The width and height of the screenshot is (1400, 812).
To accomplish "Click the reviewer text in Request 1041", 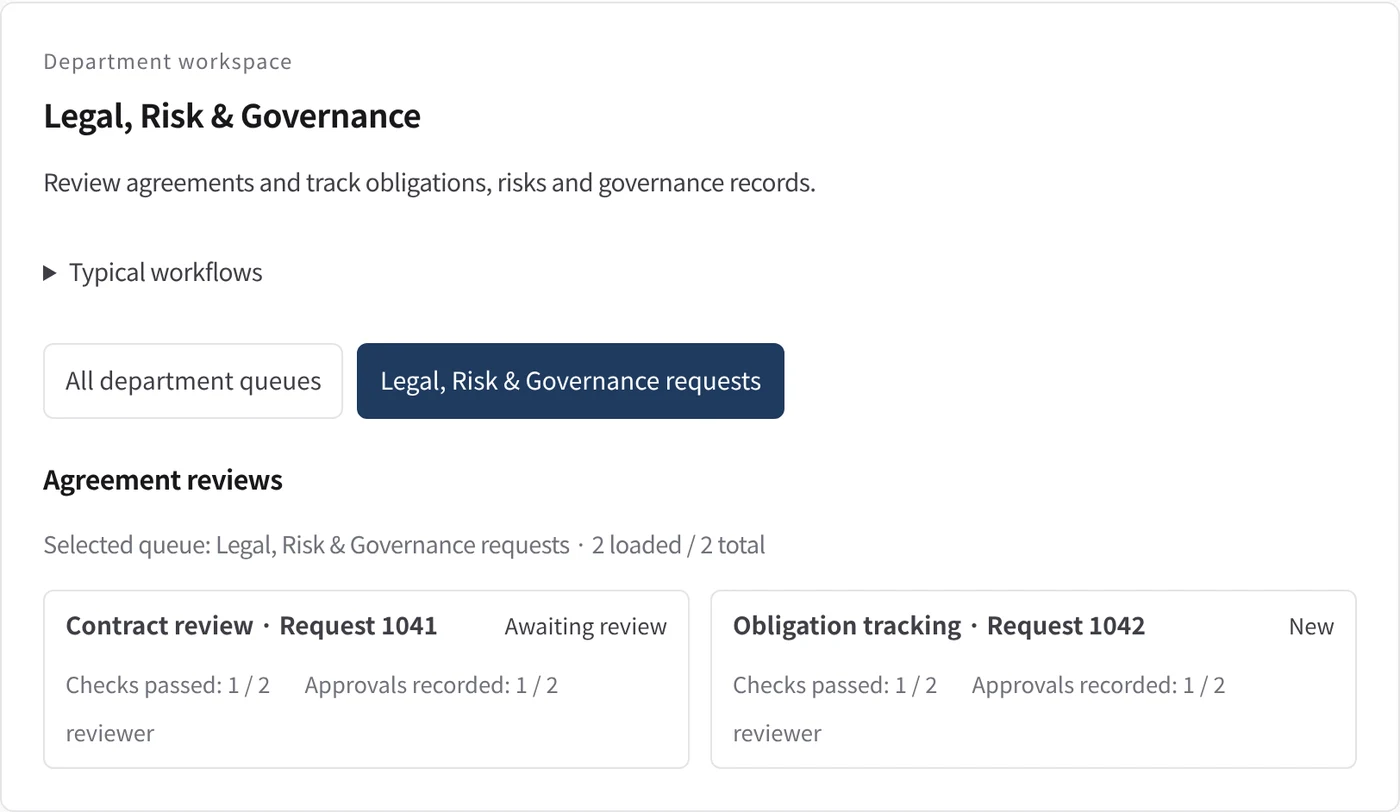I will [110, 733].
